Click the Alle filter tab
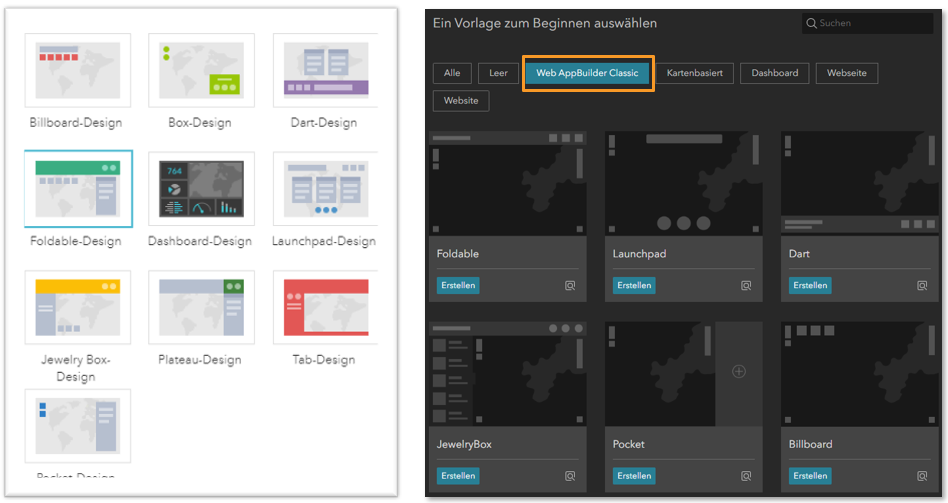 (452, 73)
